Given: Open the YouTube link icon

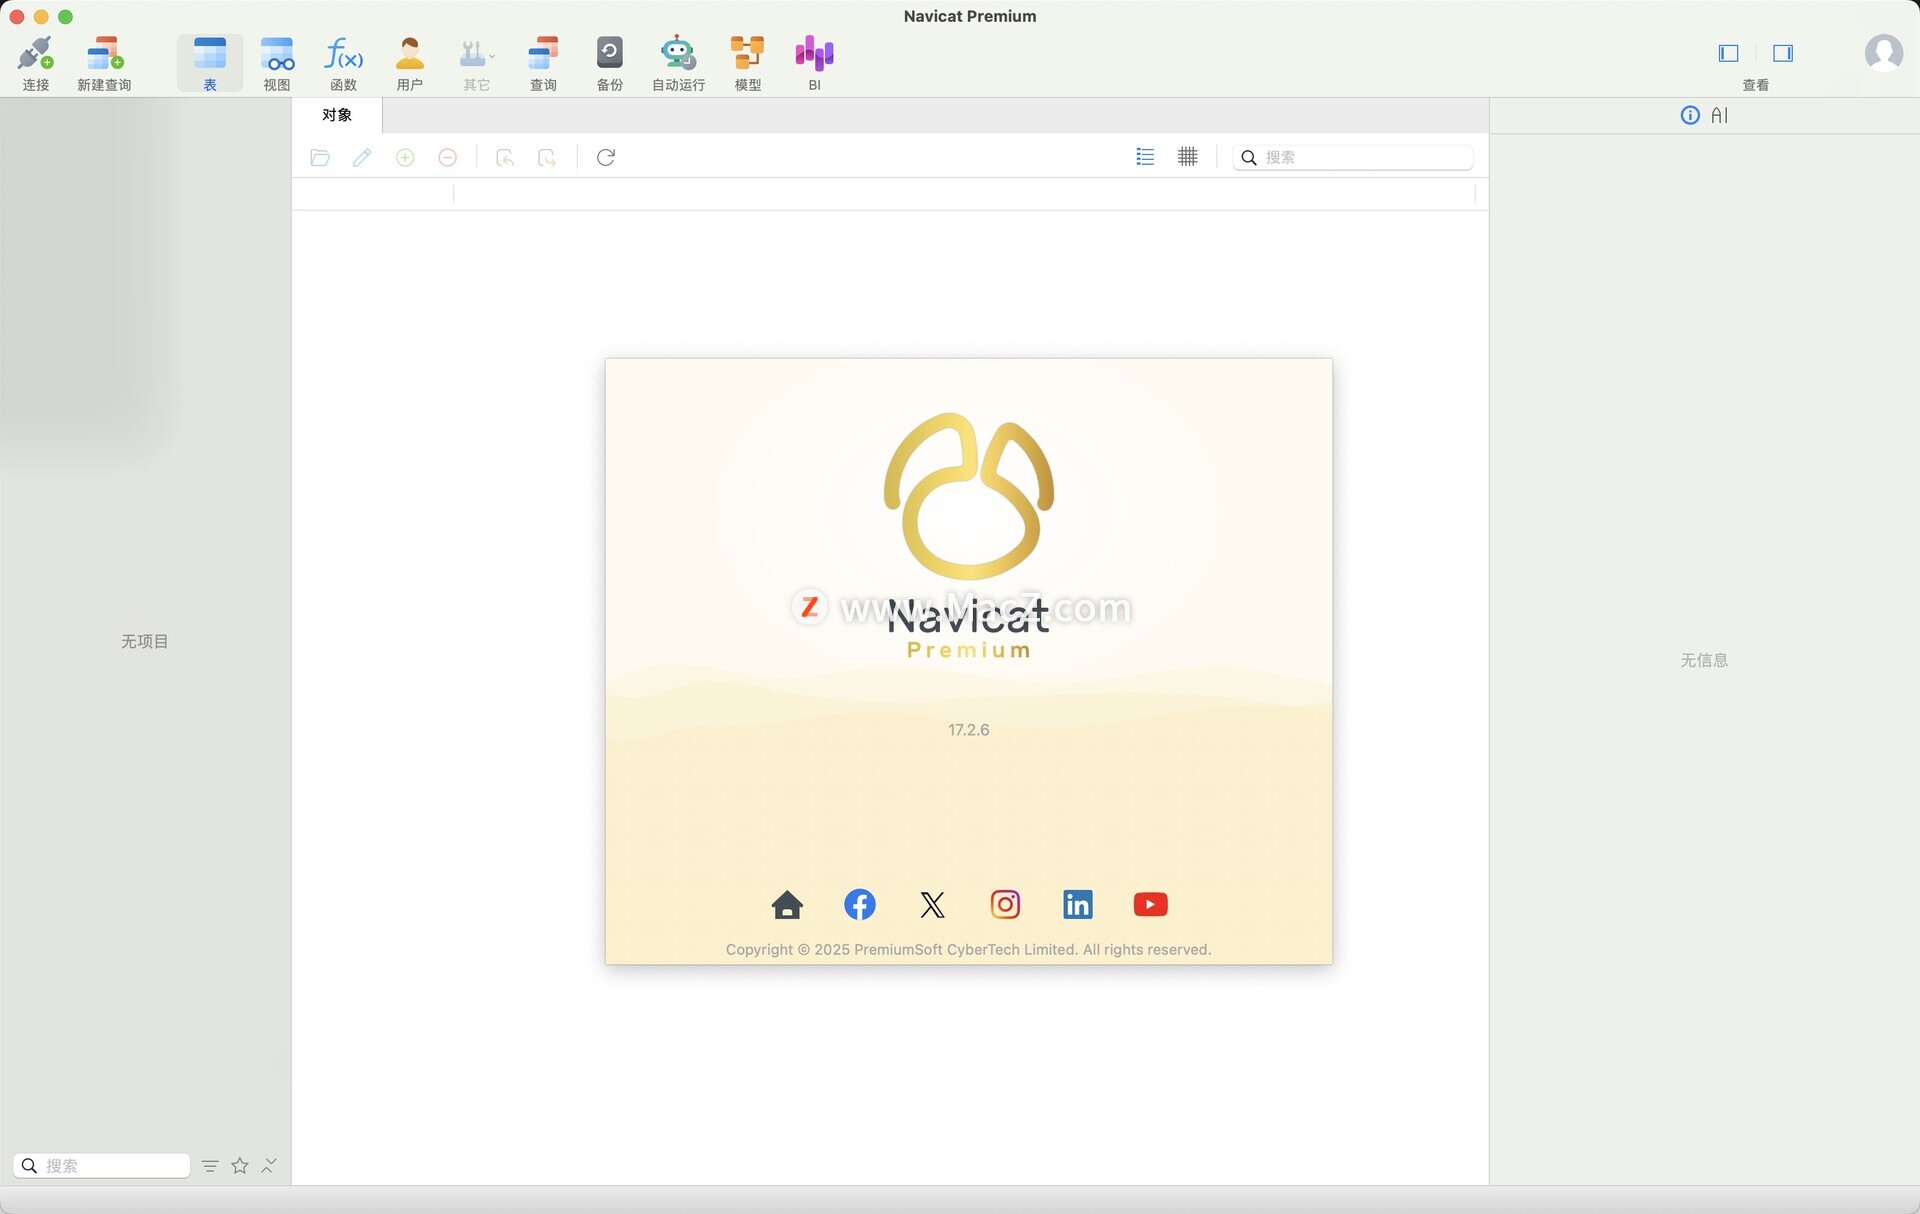Looking at the screenshot, I should (1151, 905).
